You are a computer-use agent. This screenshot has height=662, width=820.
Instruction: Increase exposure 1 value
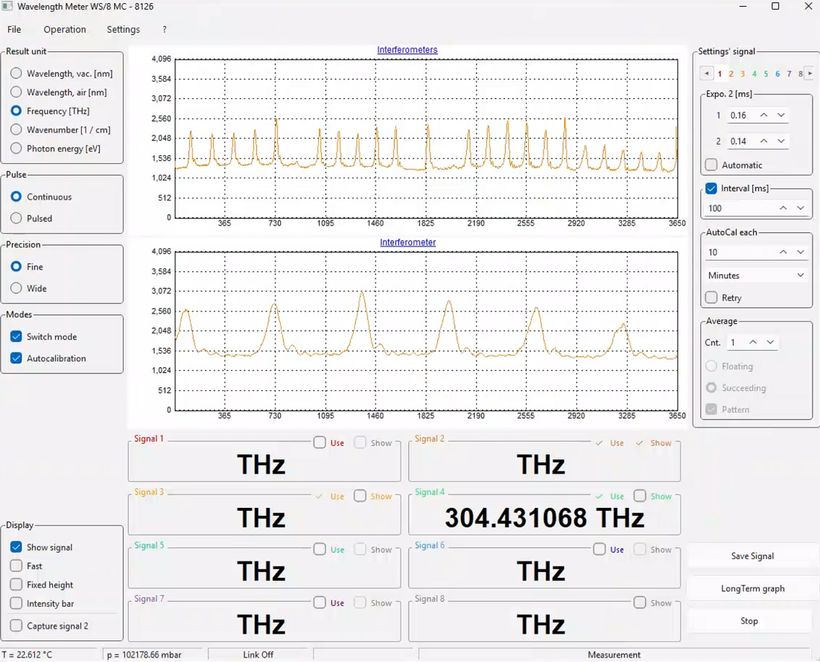pyautogui.click(x=764, y=115)
